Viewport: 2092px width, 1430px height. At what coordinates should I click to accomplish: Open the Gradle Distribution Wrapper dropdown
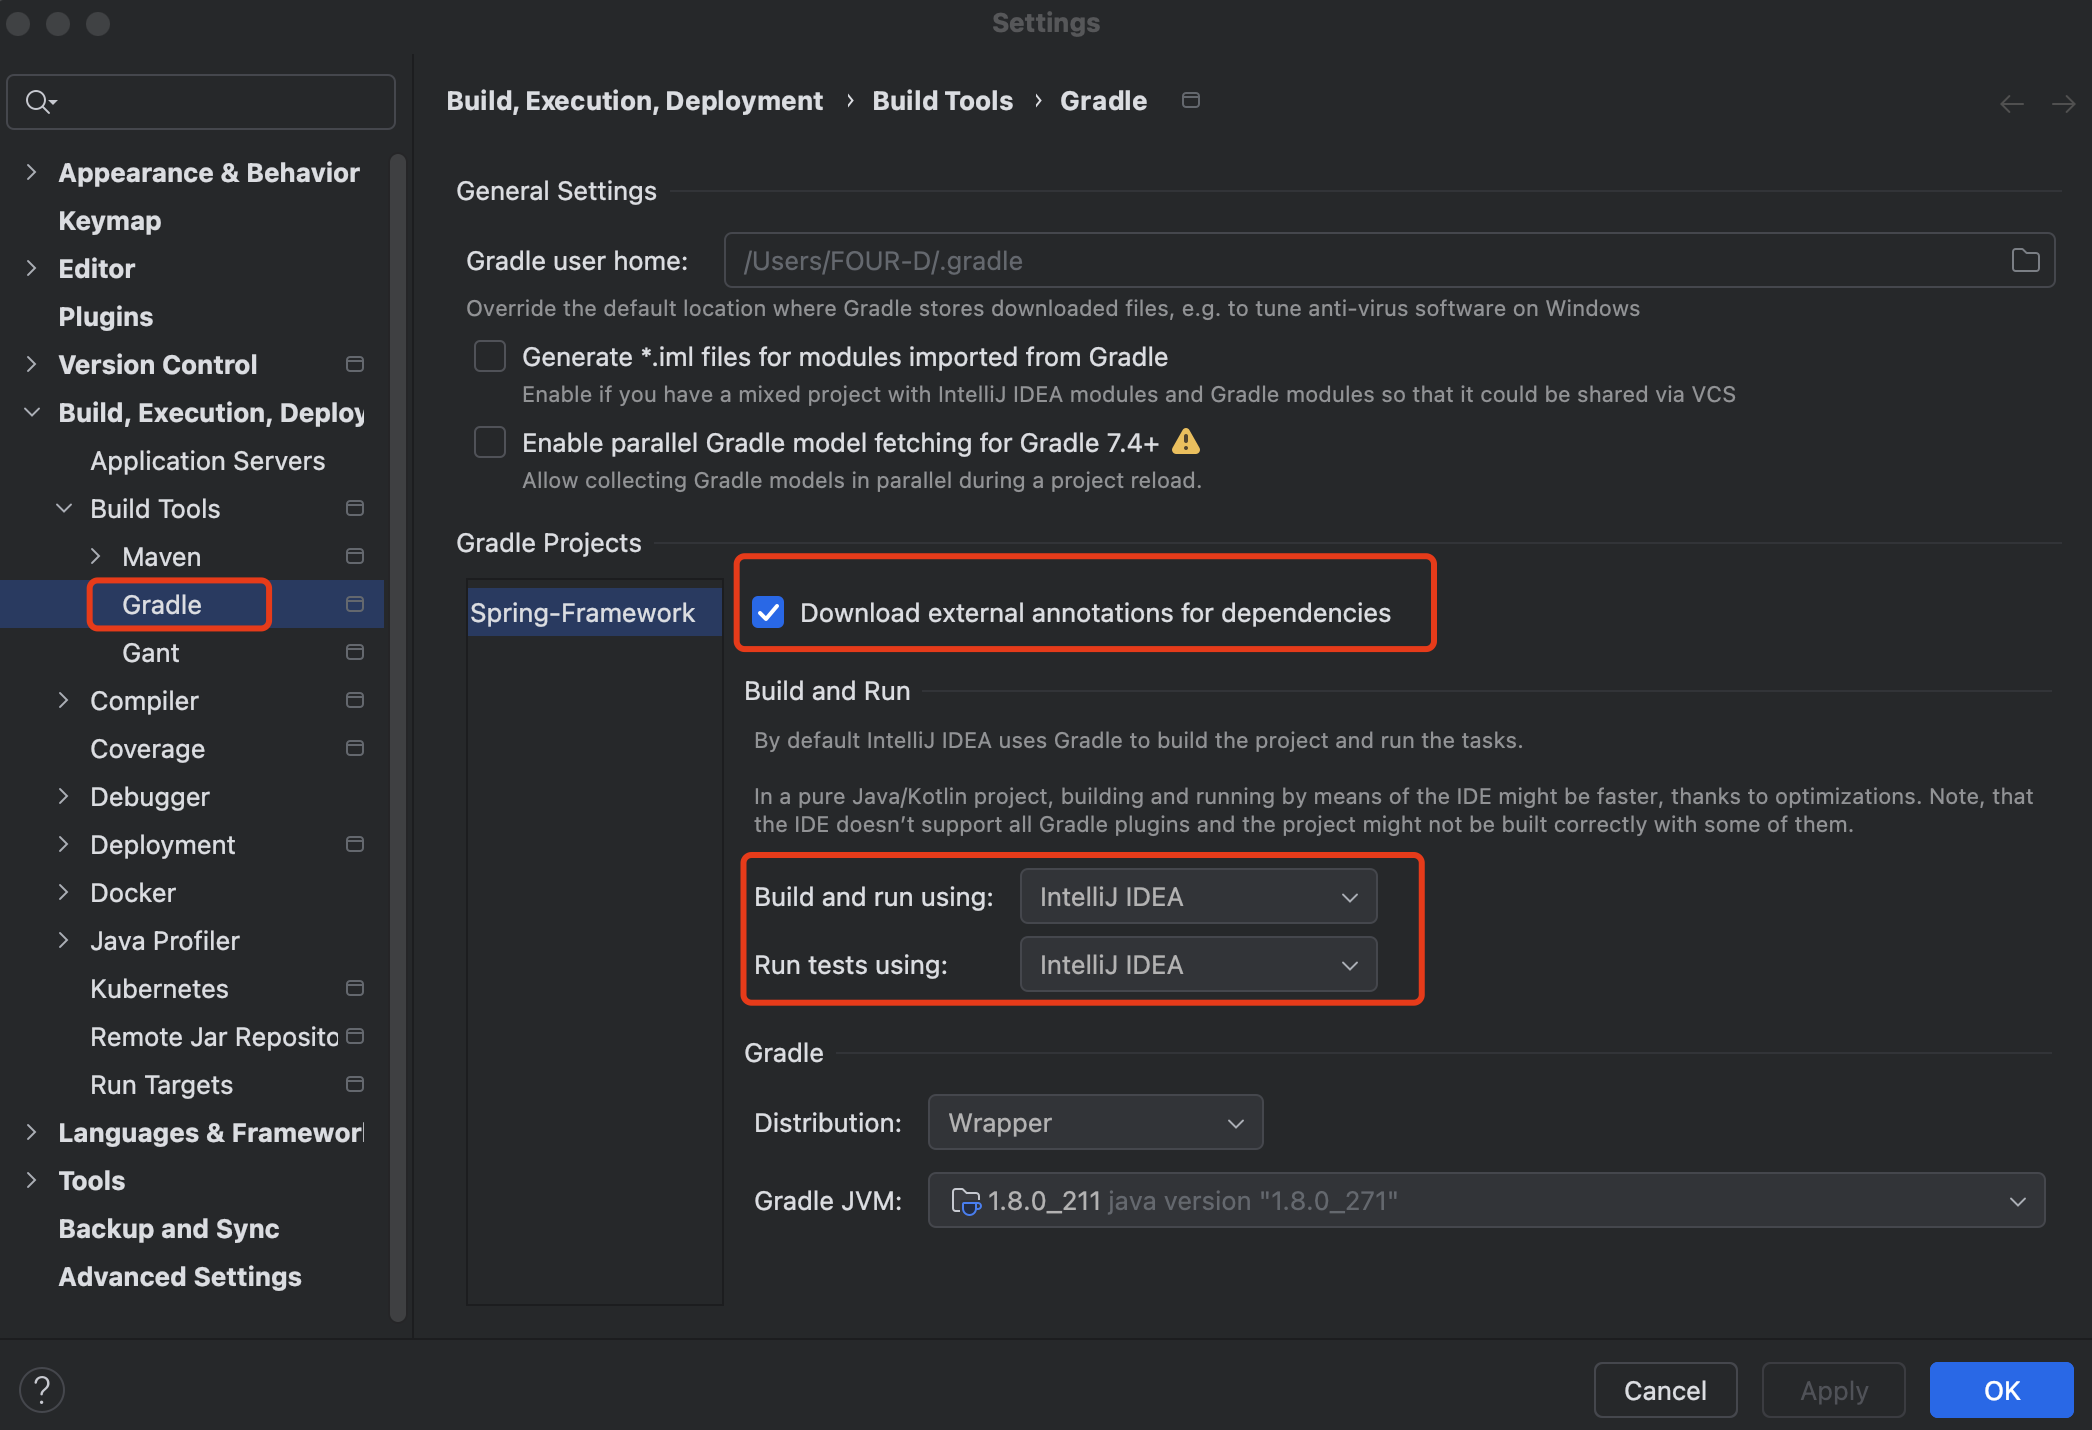[x=1095, y=1122]
